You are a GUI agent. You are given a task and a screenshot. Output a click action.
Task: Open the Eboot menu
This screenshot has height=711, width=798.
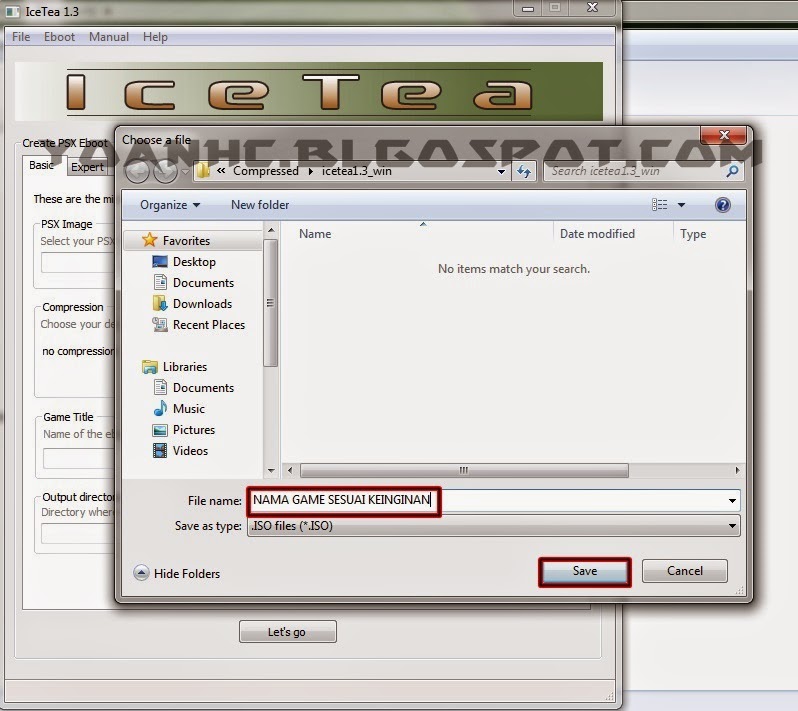pyautogui.click(x=59, y=37)
